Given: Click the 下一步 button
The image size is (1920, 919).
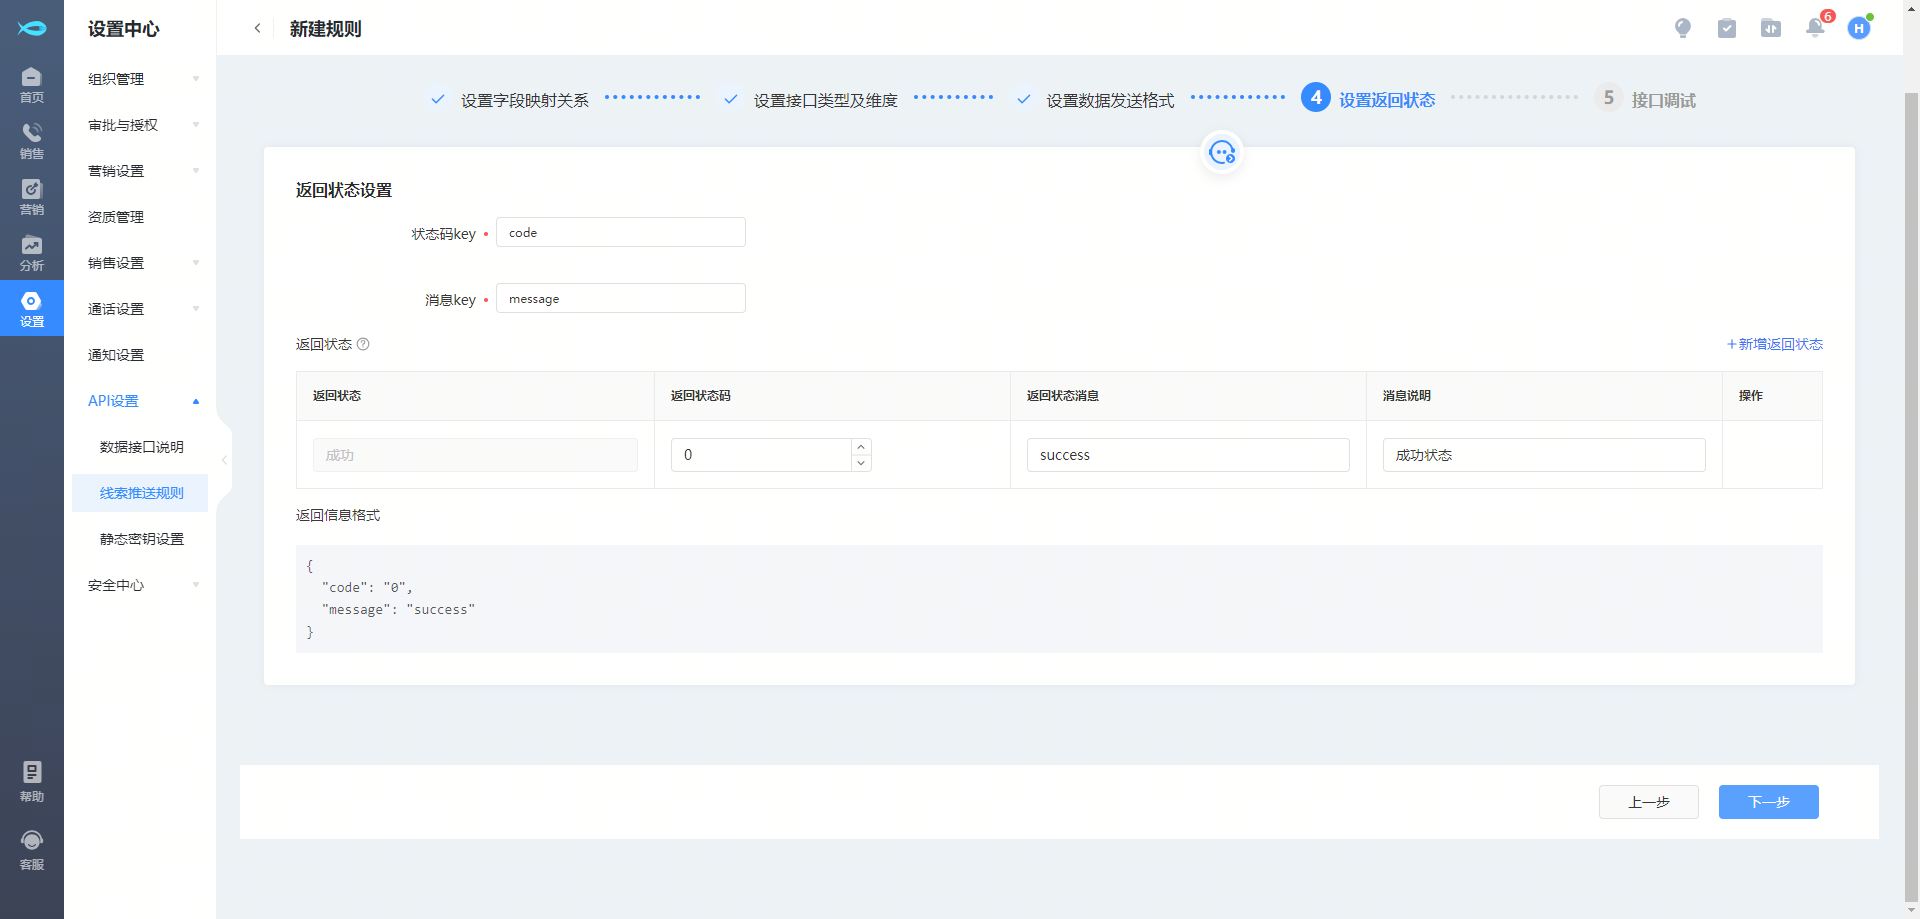Looking at the screenshot, I should 1768,802.
